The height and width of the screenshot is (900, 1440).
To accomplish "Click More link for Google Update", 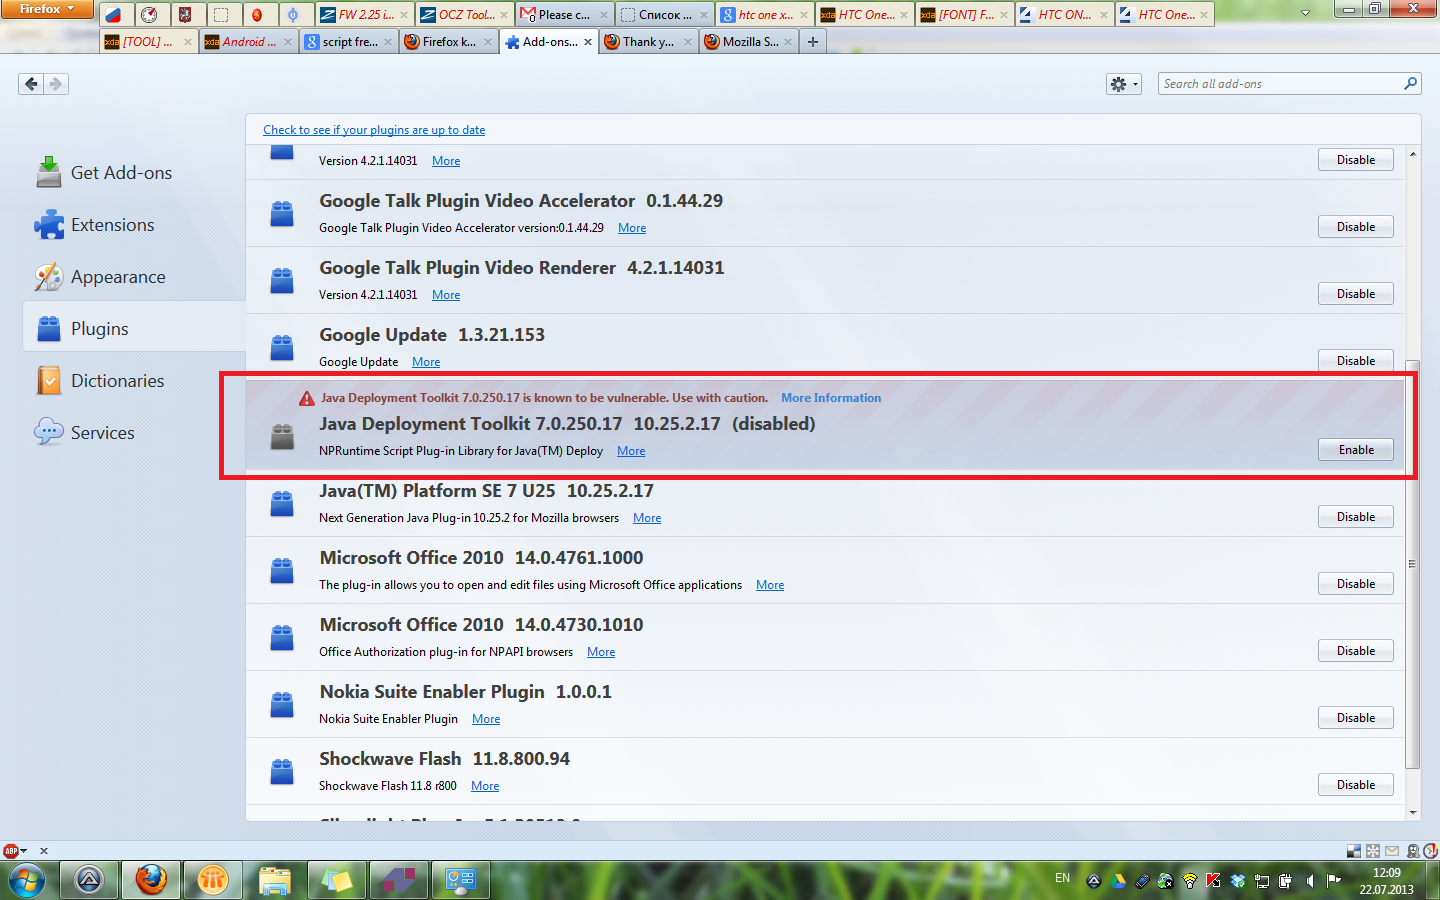I will pyautogui.click(x=426, y=362).
